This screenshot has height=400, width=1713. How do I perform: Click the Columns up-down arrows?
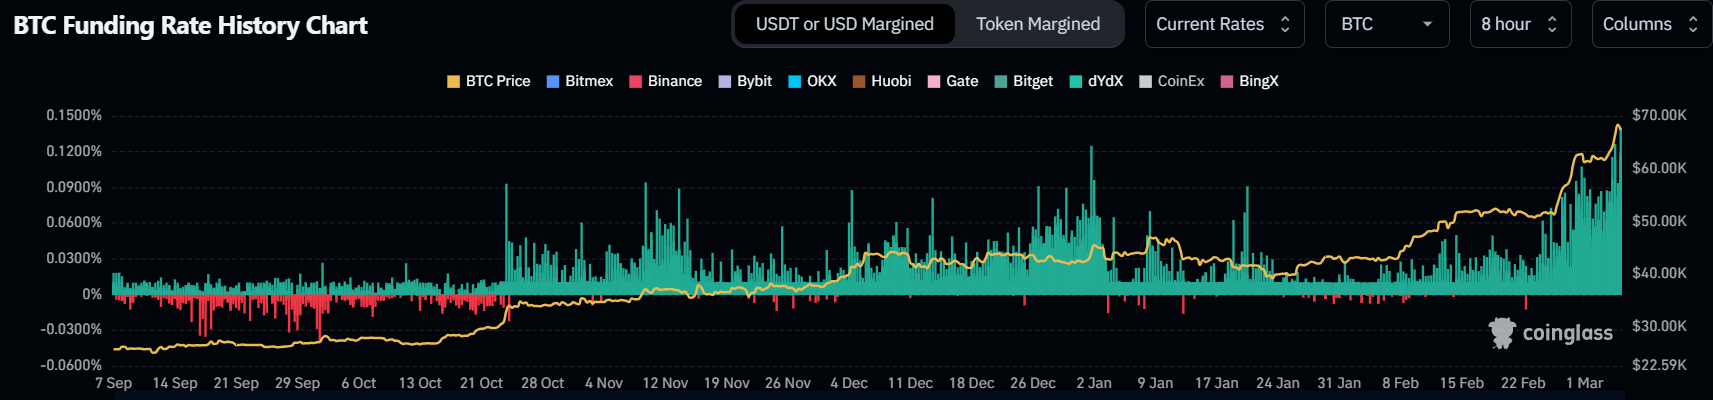[x=1693, y=24]
